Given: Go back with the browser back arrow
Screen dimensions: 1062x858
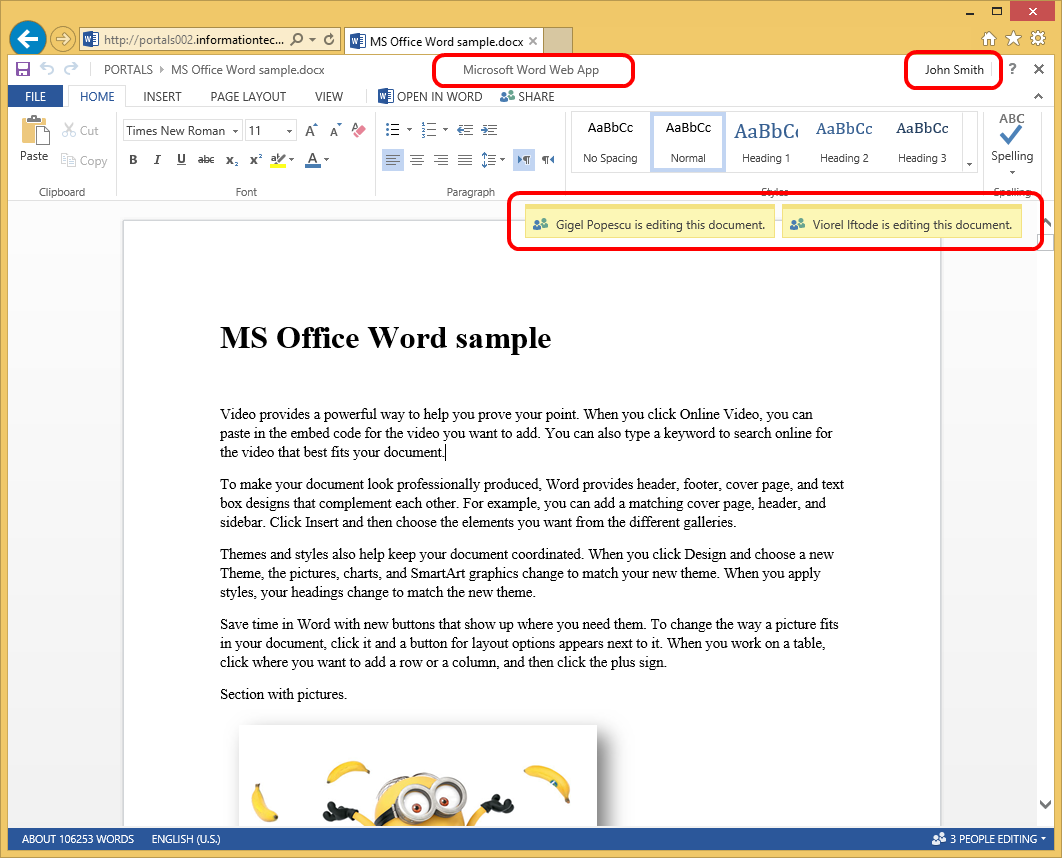Looking at the screenshot, I should pyautogui.click(x=28, y=39).
